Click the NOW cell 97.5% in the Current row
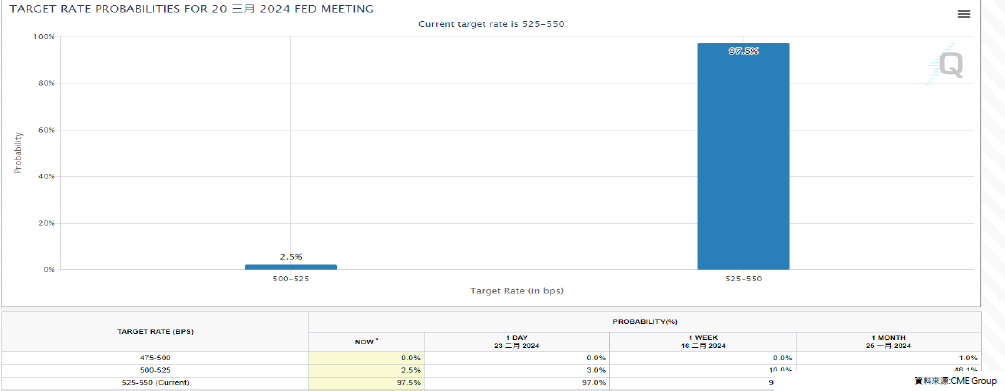Screen dimensions: 1005x391 tap(367, 383)
